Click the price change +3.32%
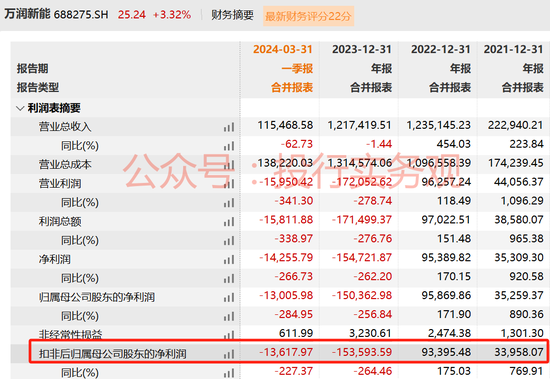This screenshot has width=550, height=379. click(x=172, y=15)
